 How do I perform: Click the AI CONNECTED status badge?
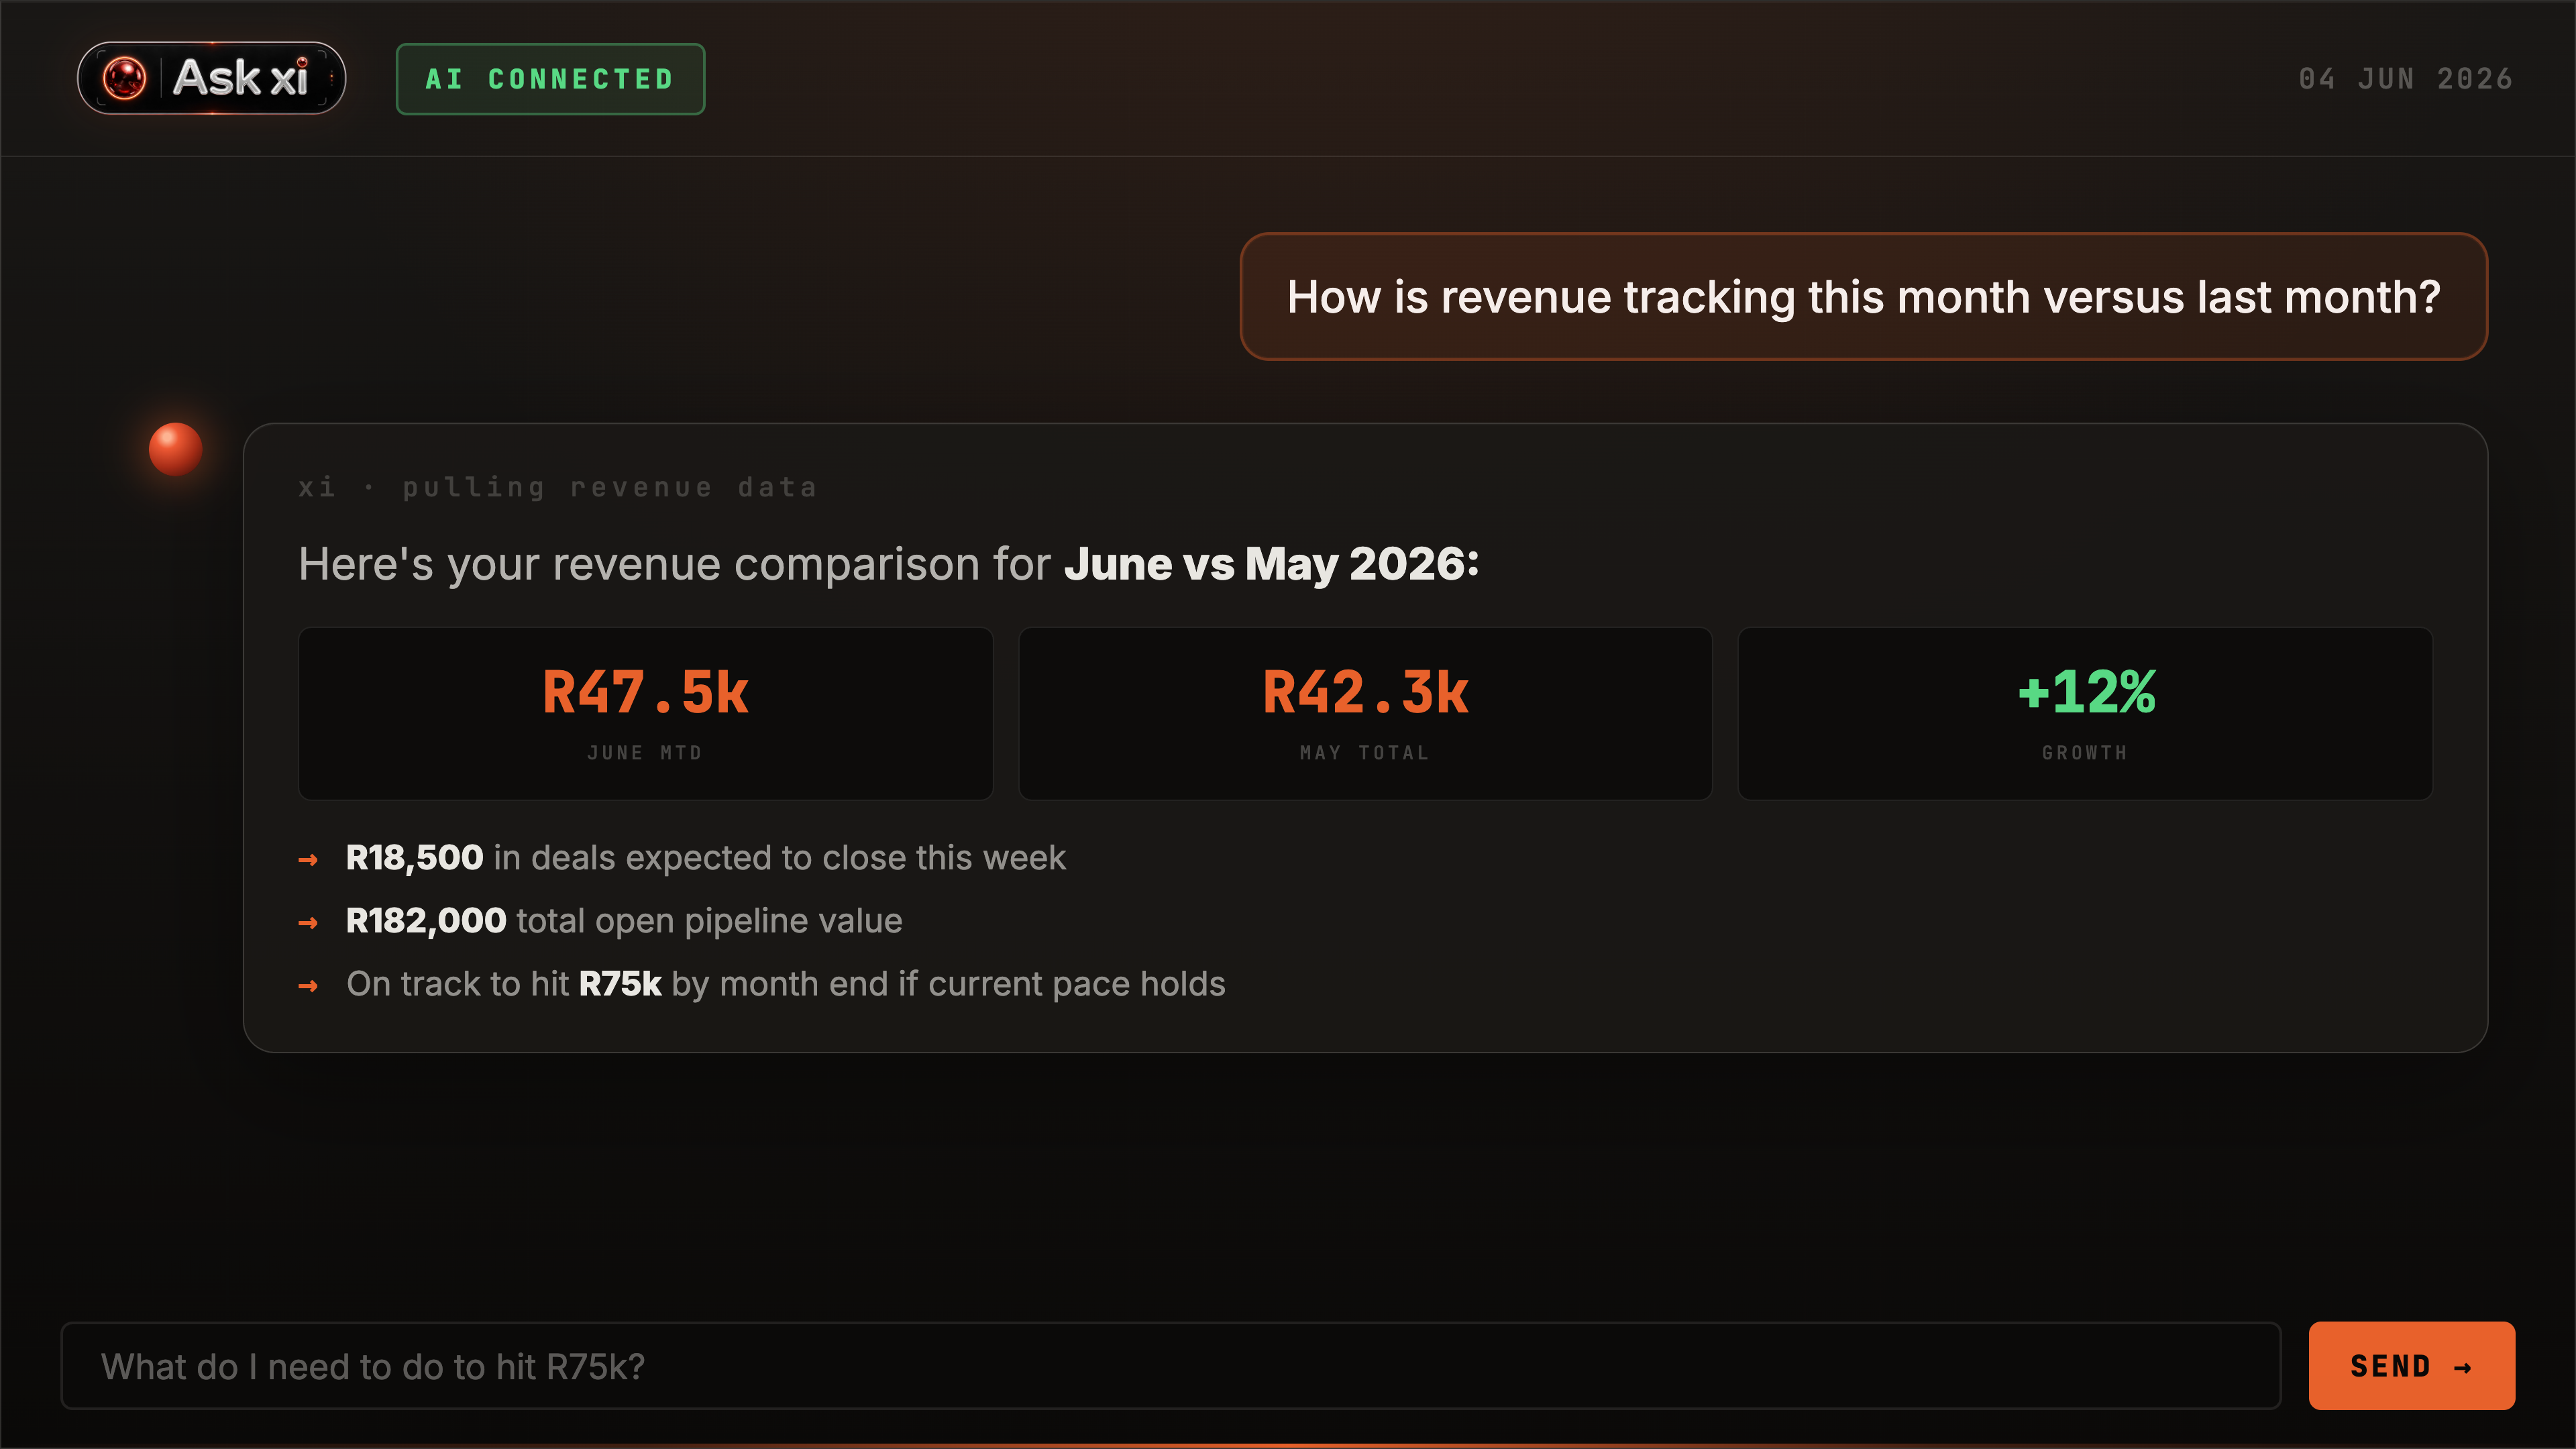click(x=550, y=79)
